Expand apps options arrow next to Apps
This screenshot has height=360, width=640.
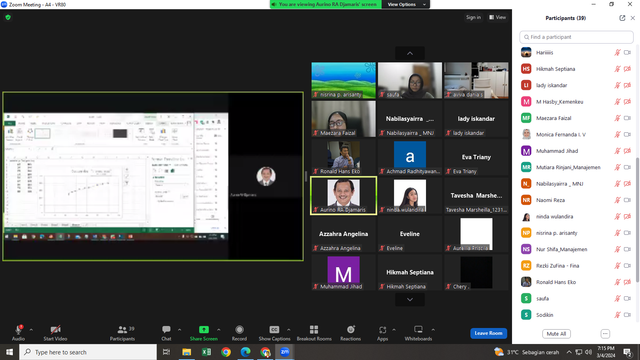pos(394,330)
